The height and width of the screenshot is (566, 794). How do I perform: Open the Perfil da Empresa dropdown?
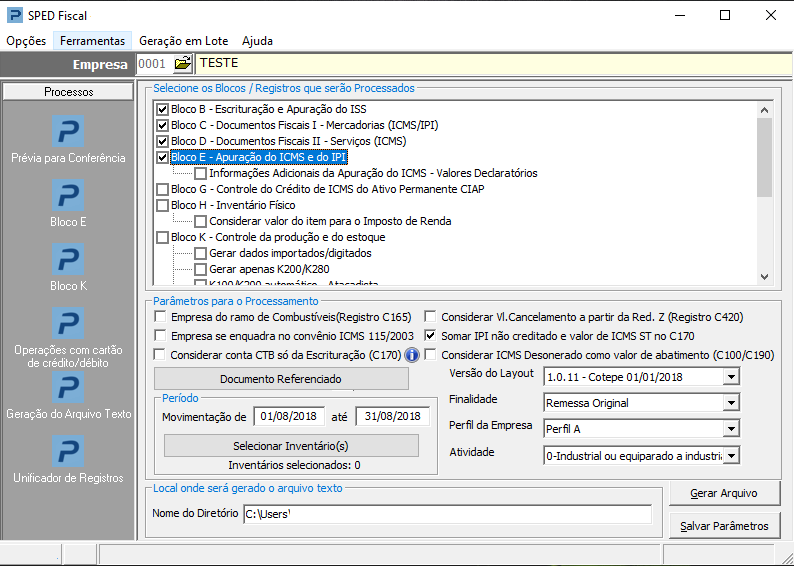pos(731,429)
